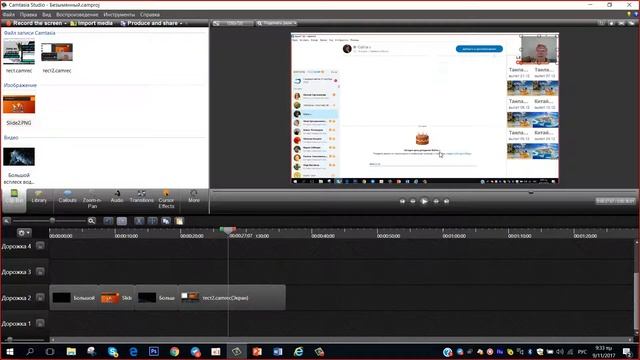Open Windows Start menu
Viewport: 640px width, 360px height.
[10, 351]
